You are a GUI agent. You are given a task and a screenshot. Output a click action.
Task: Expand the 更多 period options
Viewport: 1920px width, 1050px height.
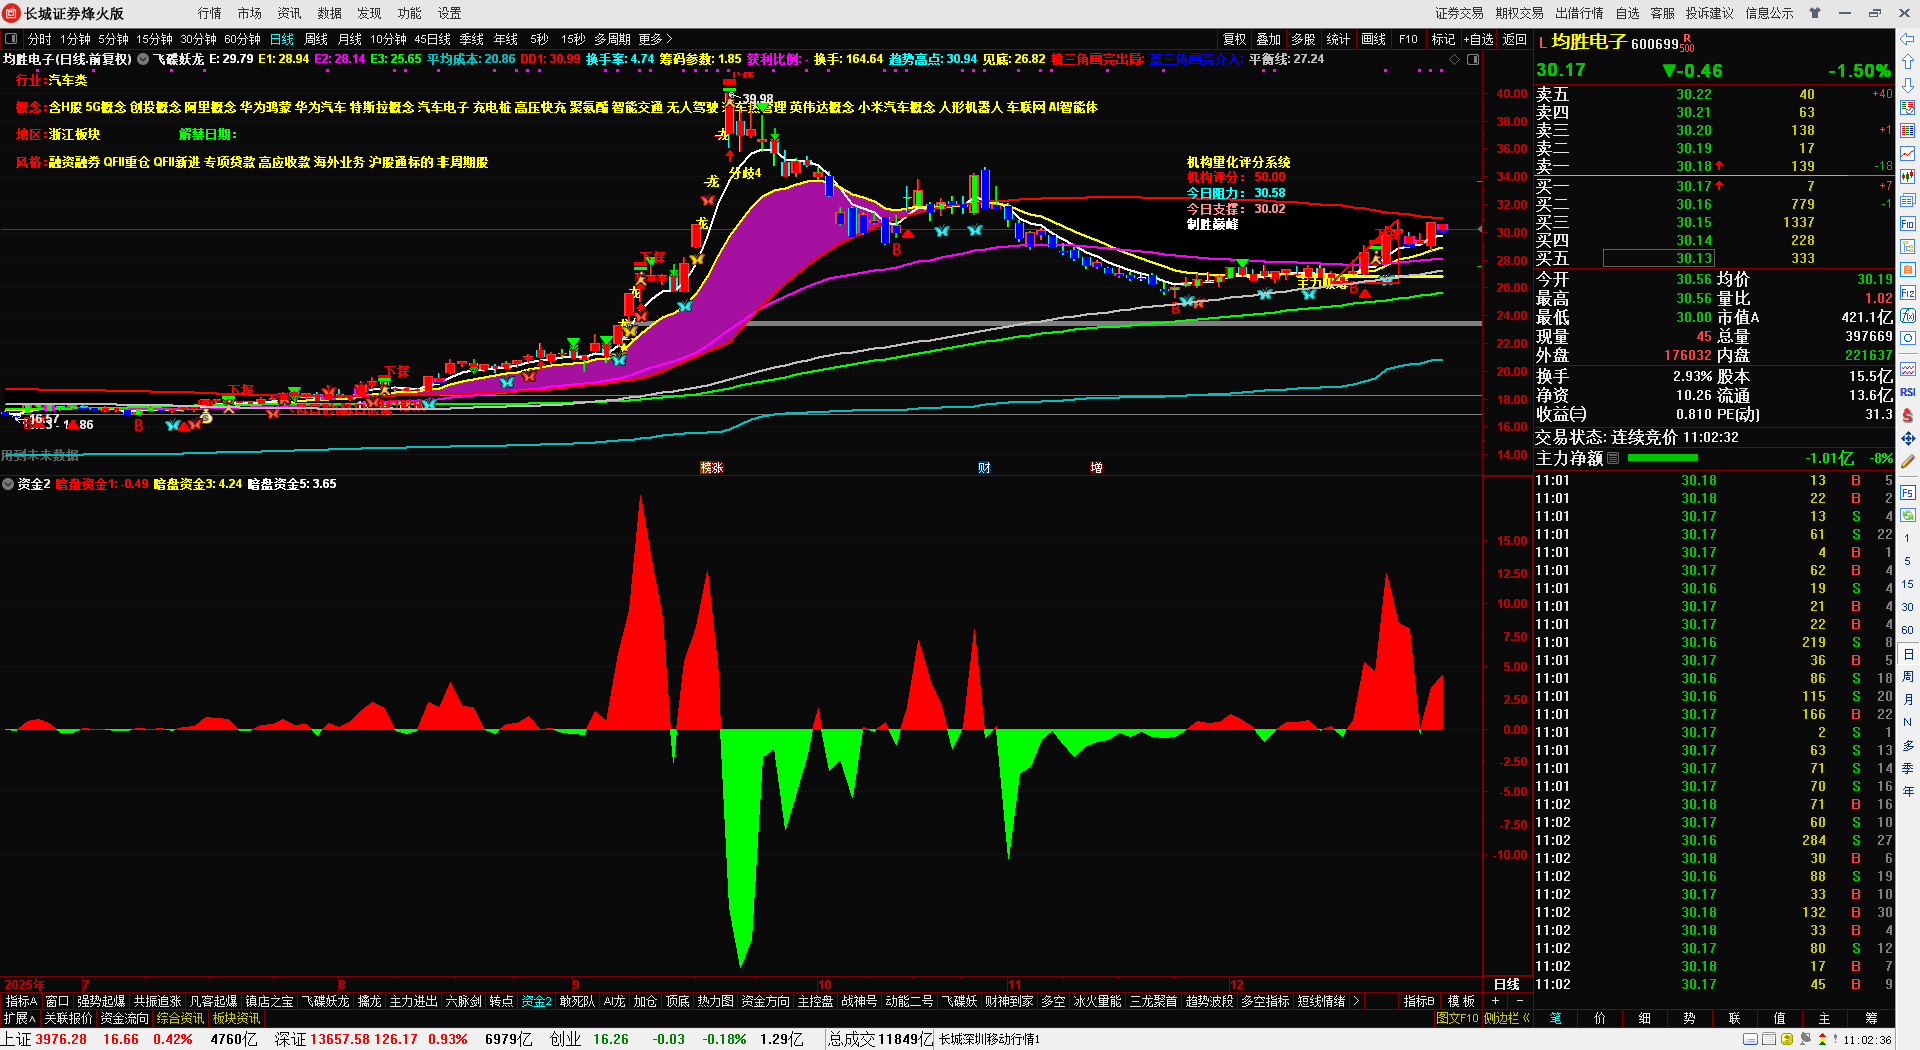(x=655, y=39)
